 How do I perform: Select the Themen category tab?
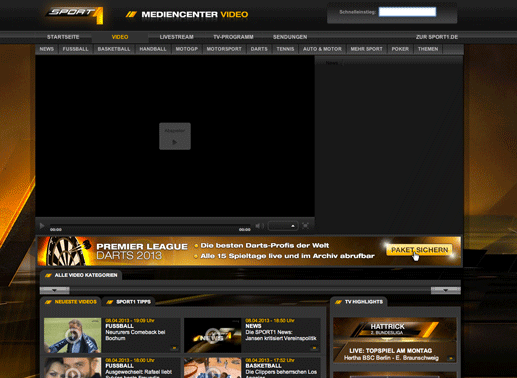pyautogui.click(x=428, y=49)
